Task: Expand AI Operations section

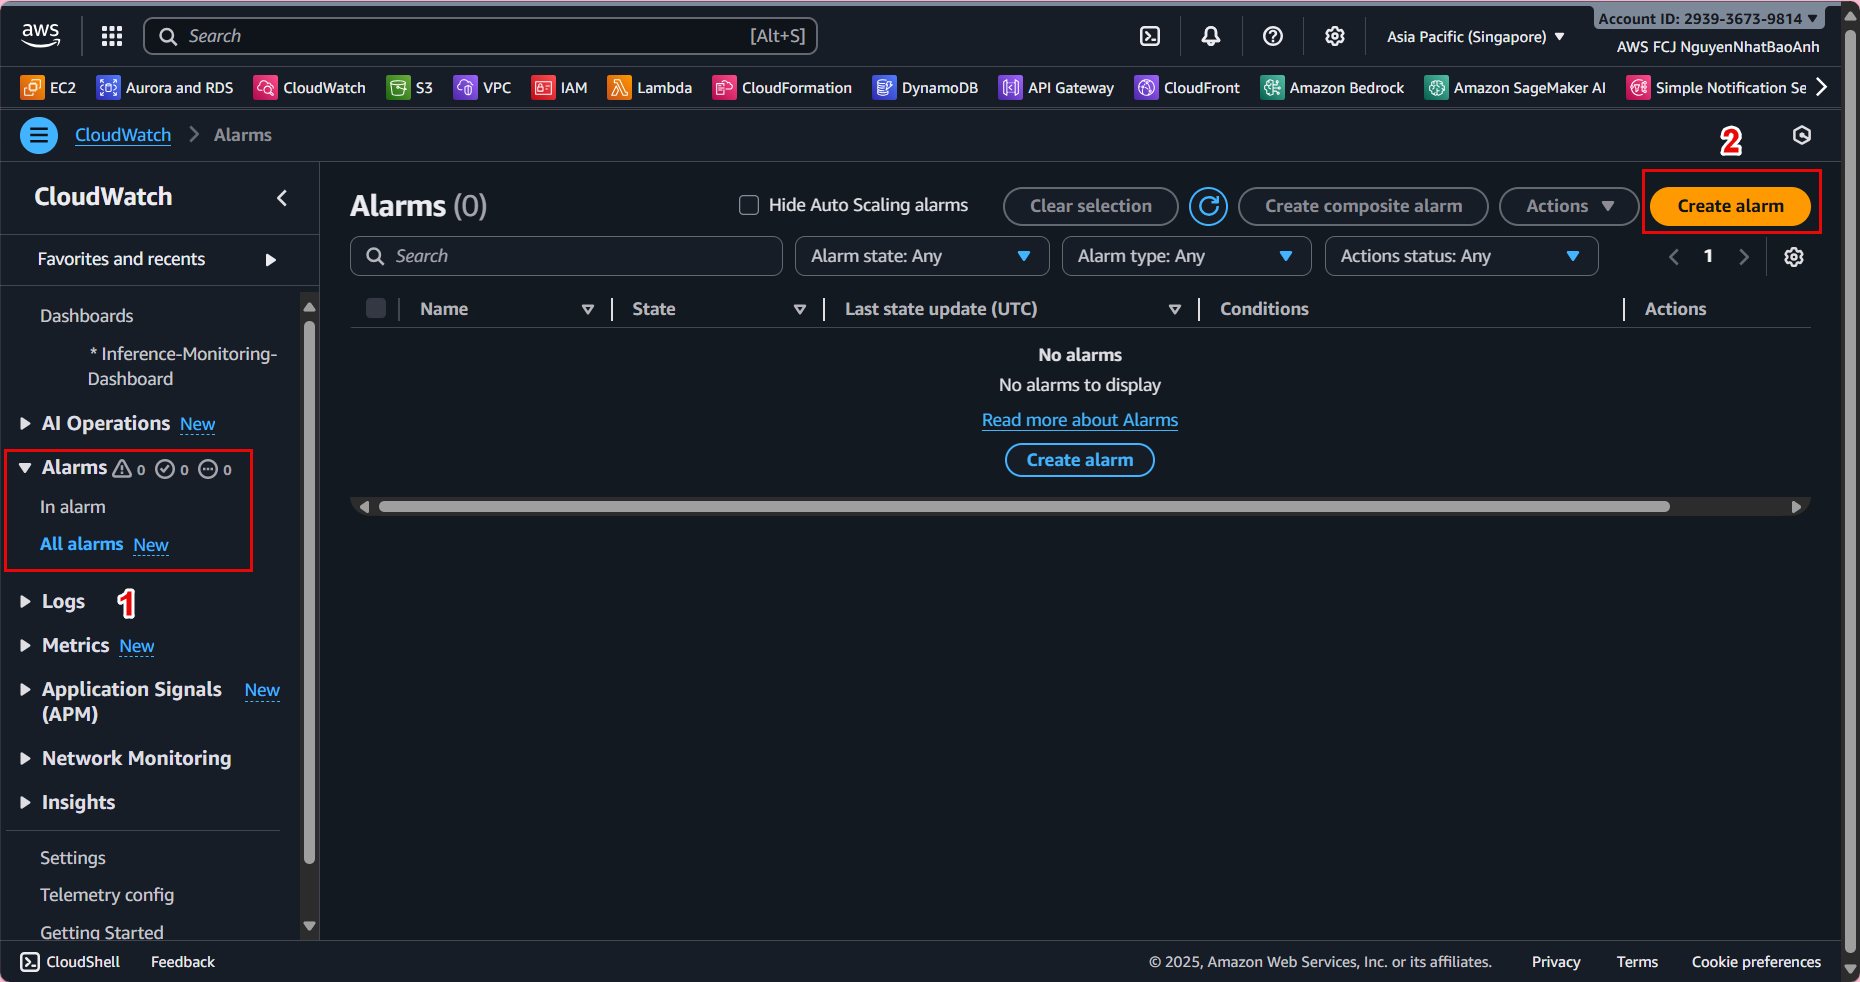Action: (25, 423)
